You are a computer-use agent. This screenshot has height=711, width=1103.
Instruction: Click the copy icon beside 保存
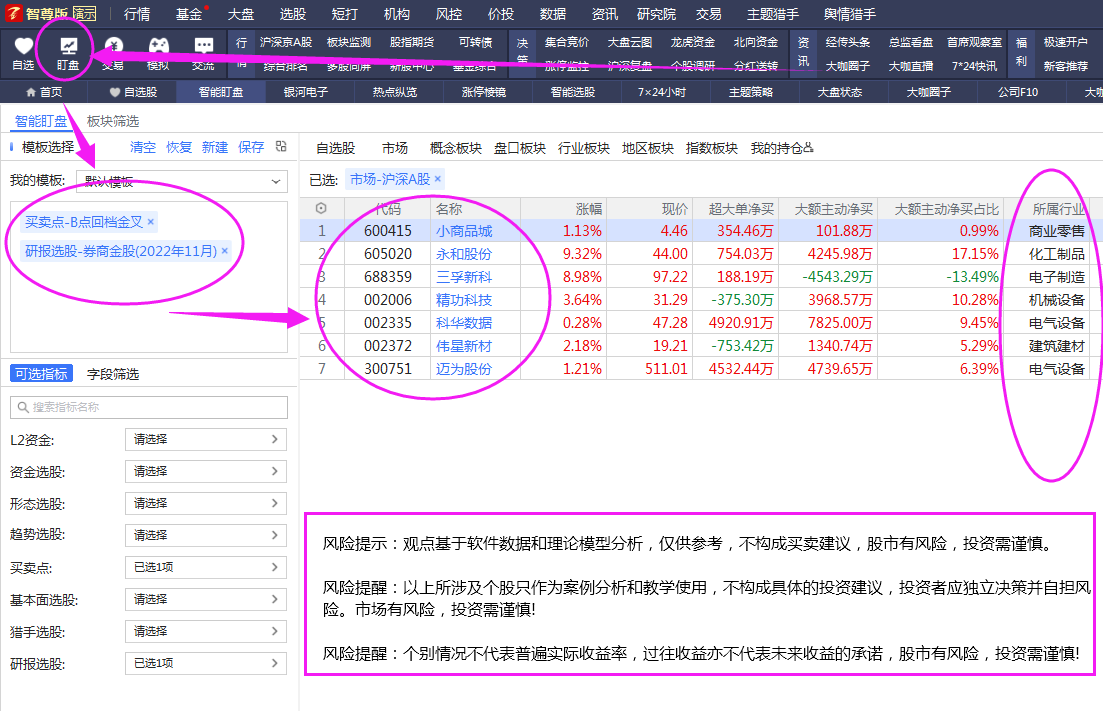[281, 146]
